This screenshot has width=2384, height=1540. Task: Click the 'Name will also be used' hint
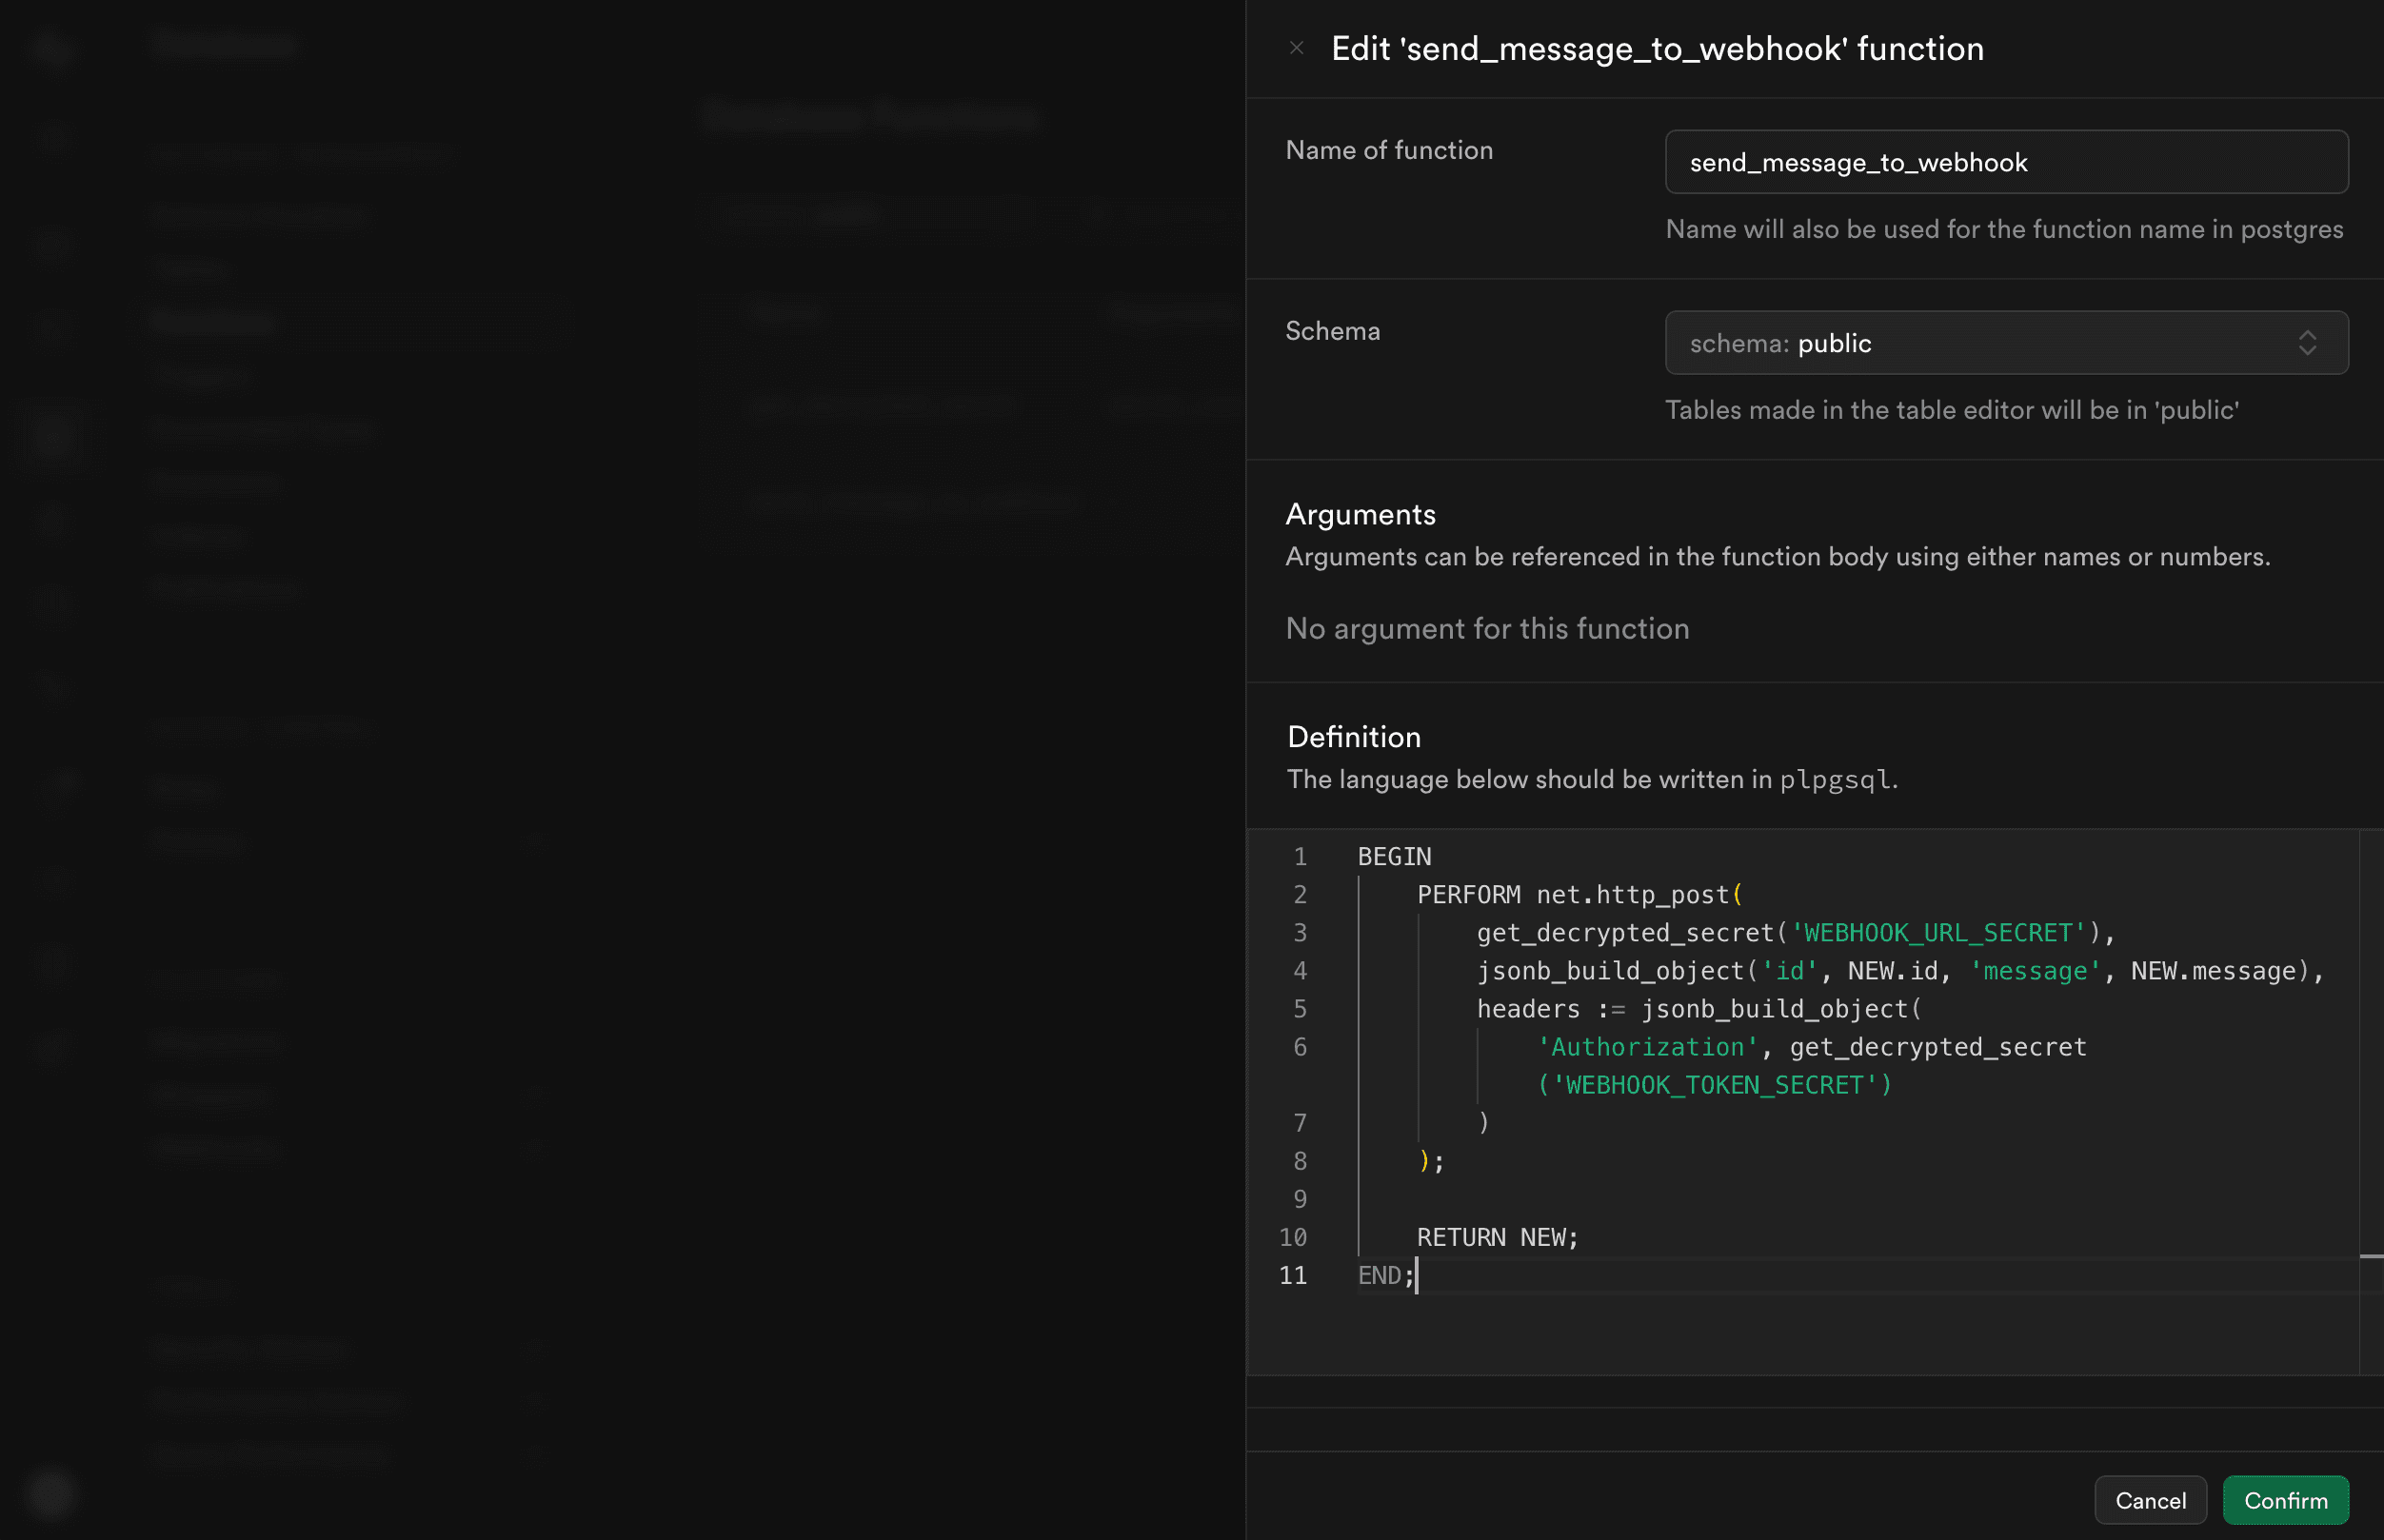(2004, 229)
